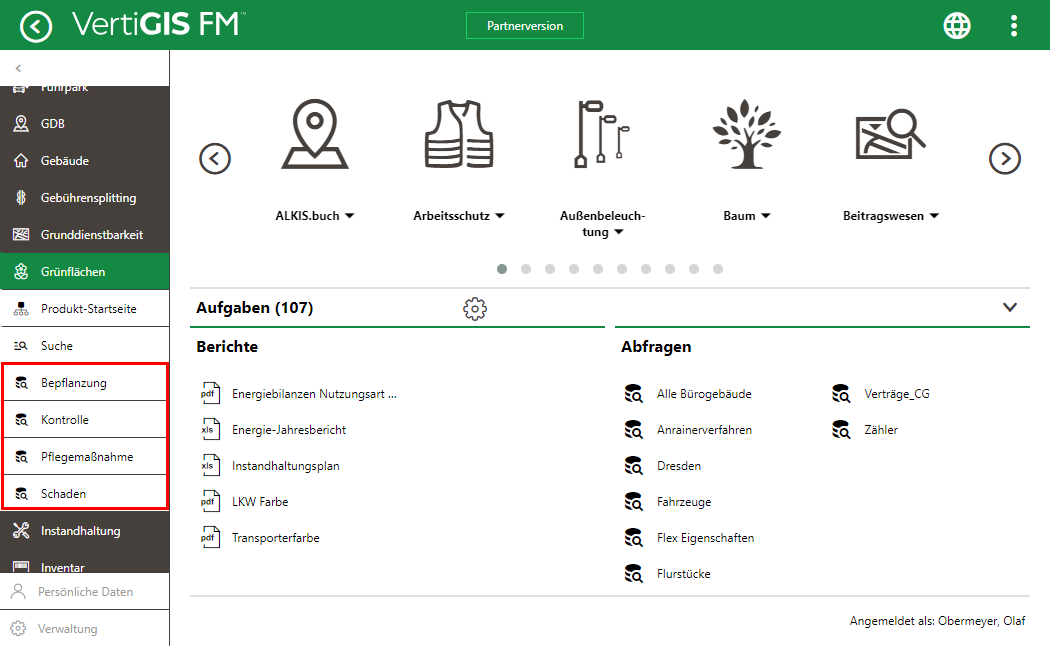The image size is (1050, 646).
Task: Select the Arbeitsschutz safety vest icon
Action: (x=459, y=134)
